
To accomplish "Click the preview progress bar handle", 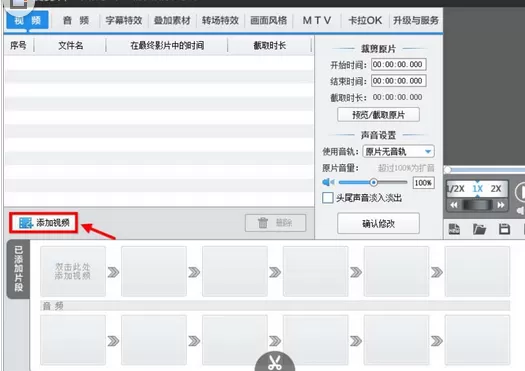I will pyautogui.click(x=448, y=170).
